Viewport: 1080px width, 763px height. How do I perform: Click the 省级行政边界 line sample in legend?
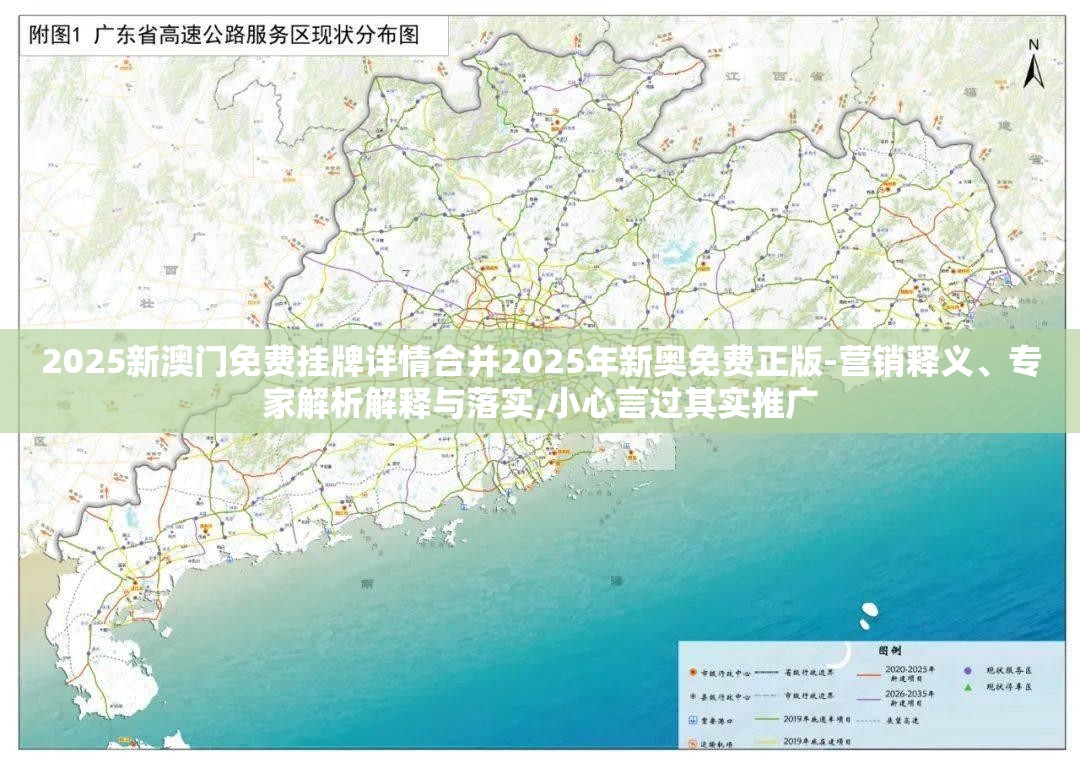(767, 672)
